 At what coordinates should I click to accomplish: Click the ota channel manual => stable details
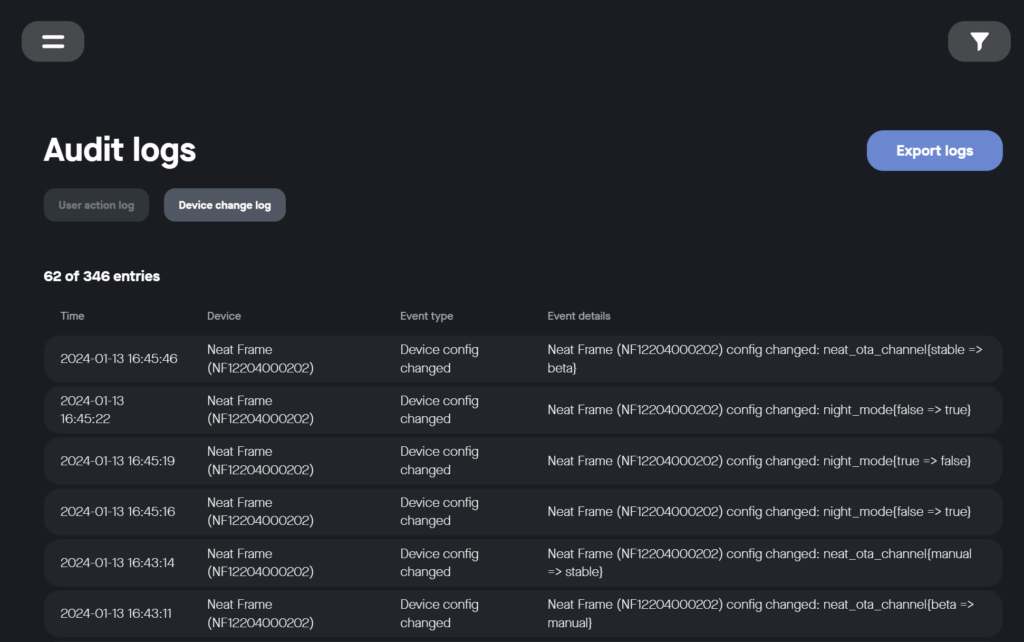760,563
